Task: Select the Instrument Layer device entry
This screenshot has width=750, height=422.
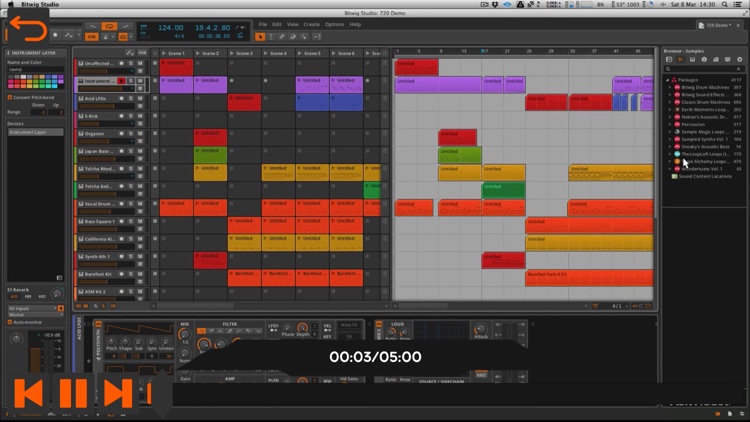Action: point(35,132)
